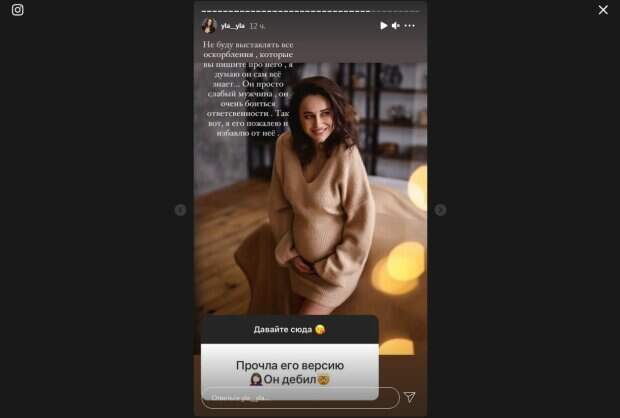Focus the reply to yla__yla input field
The width and height of the screenshot is (620, 418).
point(301,398)
